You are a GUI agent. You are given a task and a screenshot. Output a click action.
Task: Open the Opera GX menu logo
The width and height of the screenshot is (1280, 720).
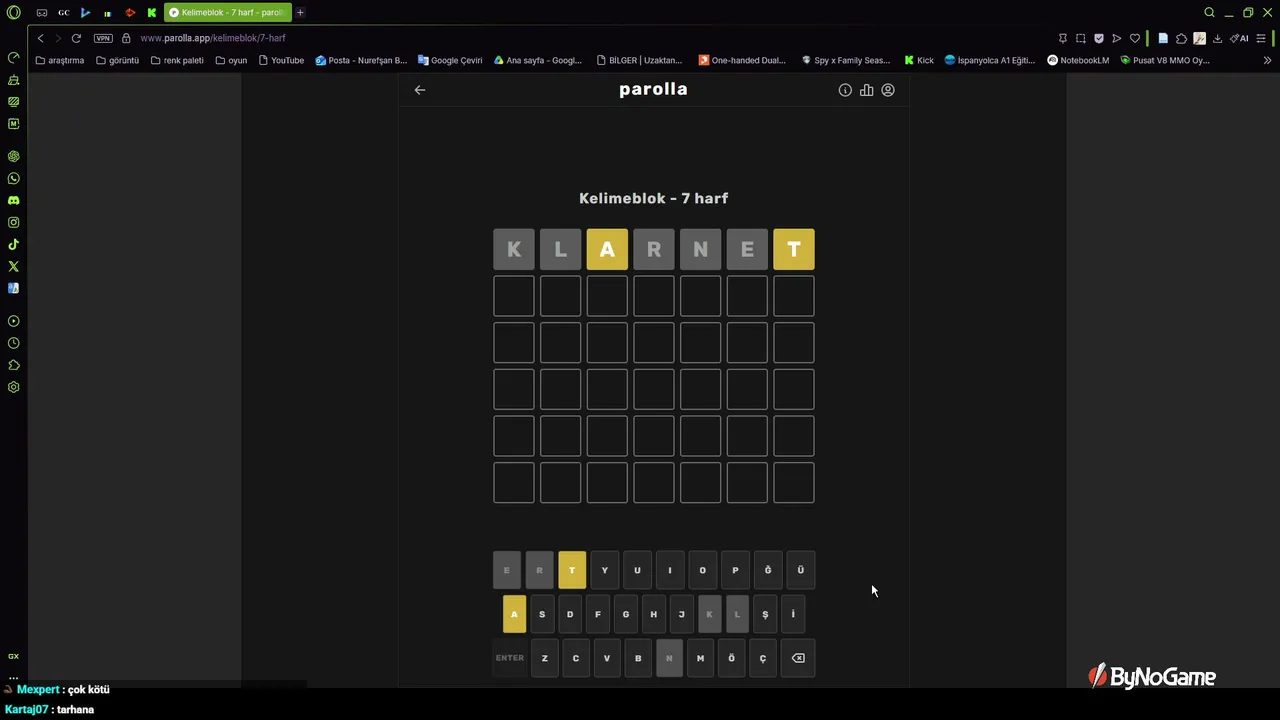pos(13,13)
